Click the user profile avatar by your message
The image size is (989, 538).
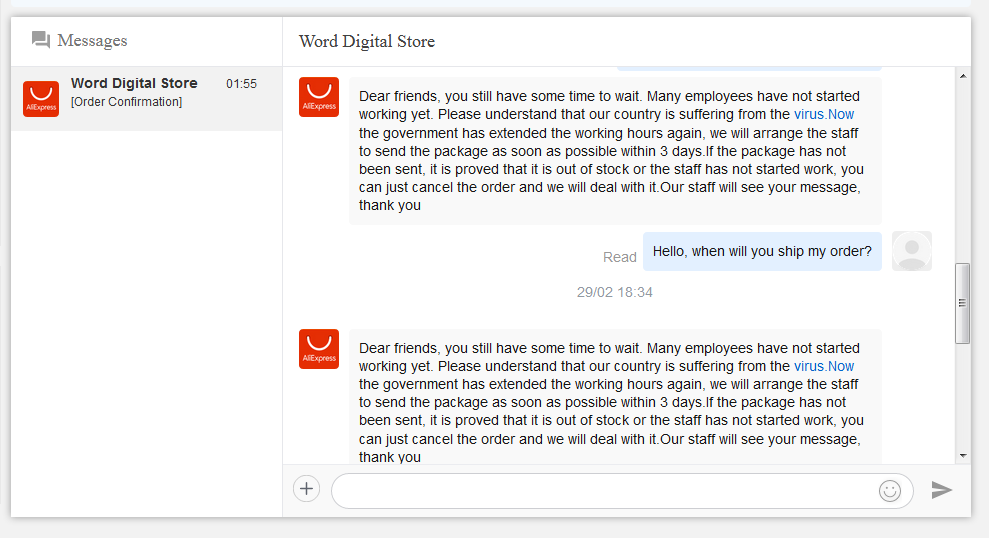(911, 251)
